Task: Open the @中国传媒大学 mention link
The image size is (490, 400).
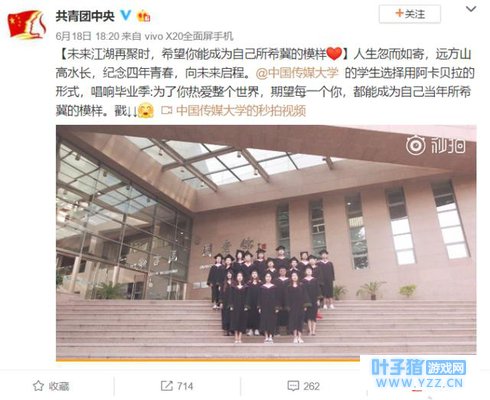Action: 297,73
